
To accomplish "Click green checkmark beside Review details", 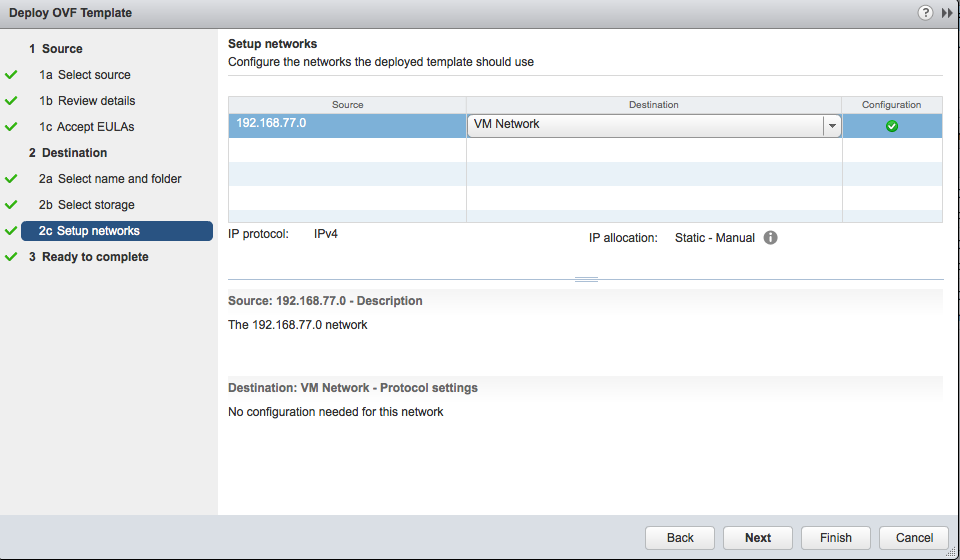I will [11, 100].
